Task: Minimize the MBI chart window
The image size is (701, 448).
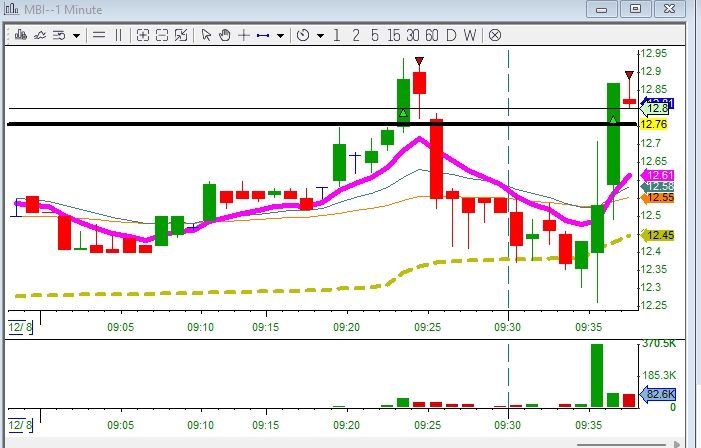Action: pos(602,9)
